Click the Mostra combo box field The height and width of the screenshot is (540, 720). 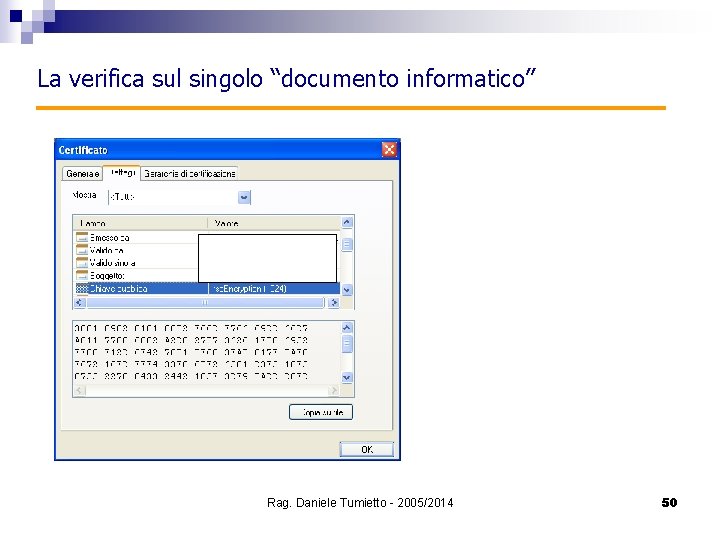[179, 197]
